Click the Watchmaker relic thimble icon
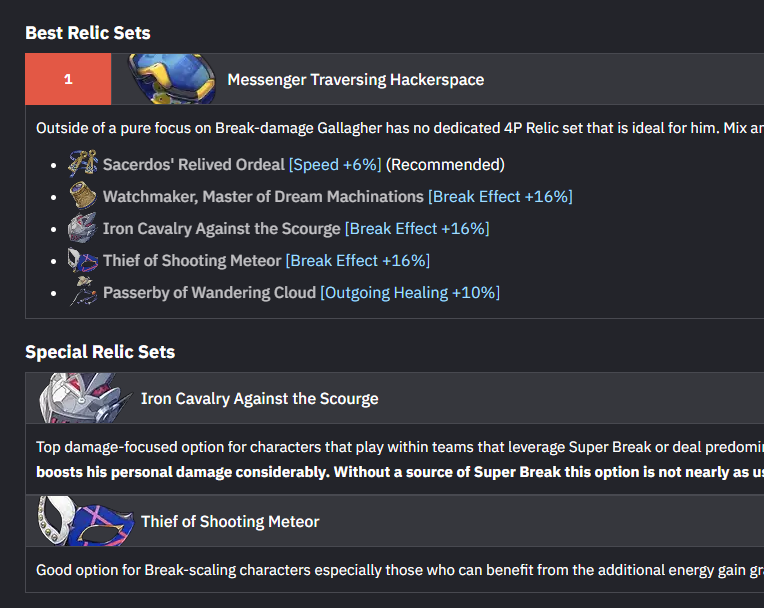 [x=83, y=195]
